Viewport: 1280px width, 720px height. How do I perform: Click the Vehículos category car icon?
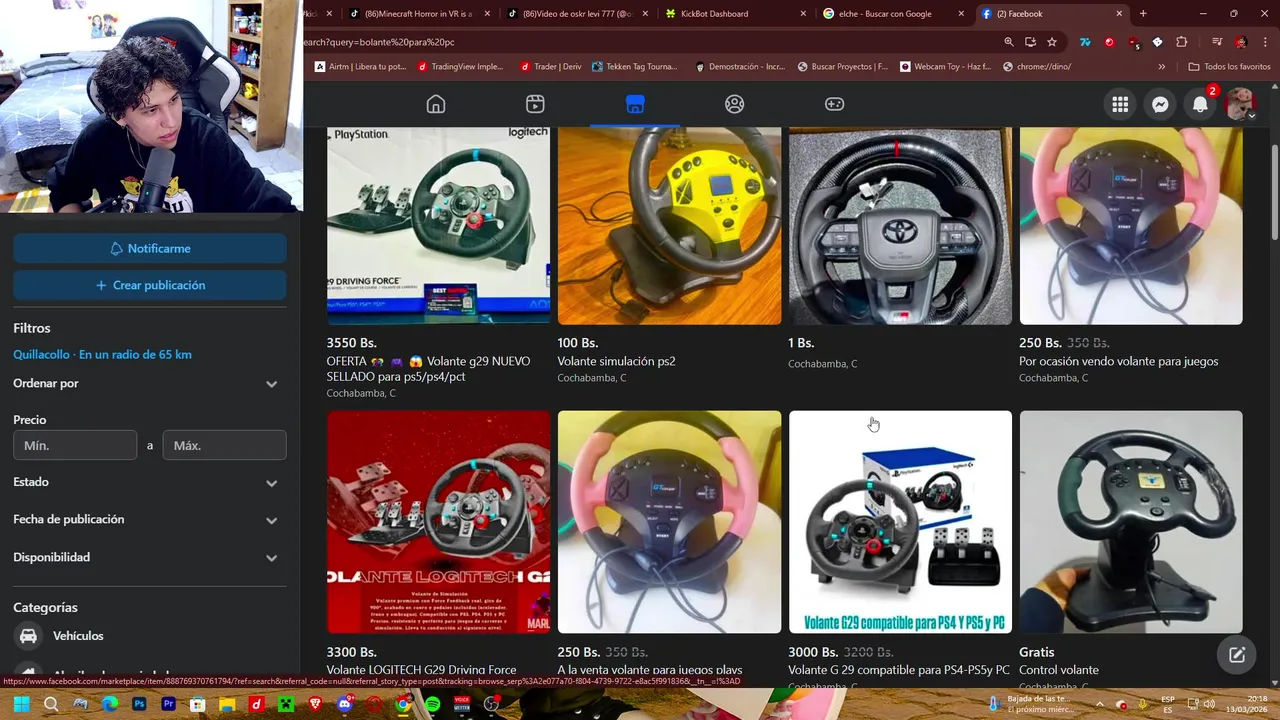pyautogui.click(x=29, y=636)
